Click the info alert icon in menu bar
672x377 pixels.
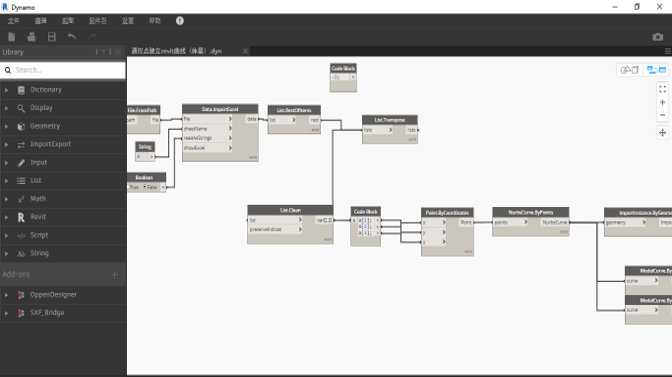pyautogui.click(x=180, y=21)
